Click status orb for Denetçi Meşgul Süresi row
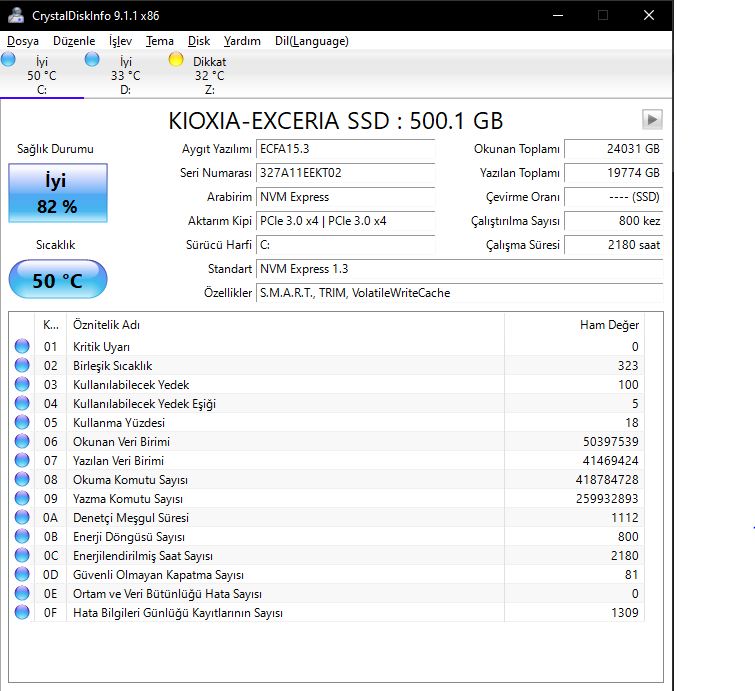The height and width of the screenshot is (691, 755). click(22, 518)
